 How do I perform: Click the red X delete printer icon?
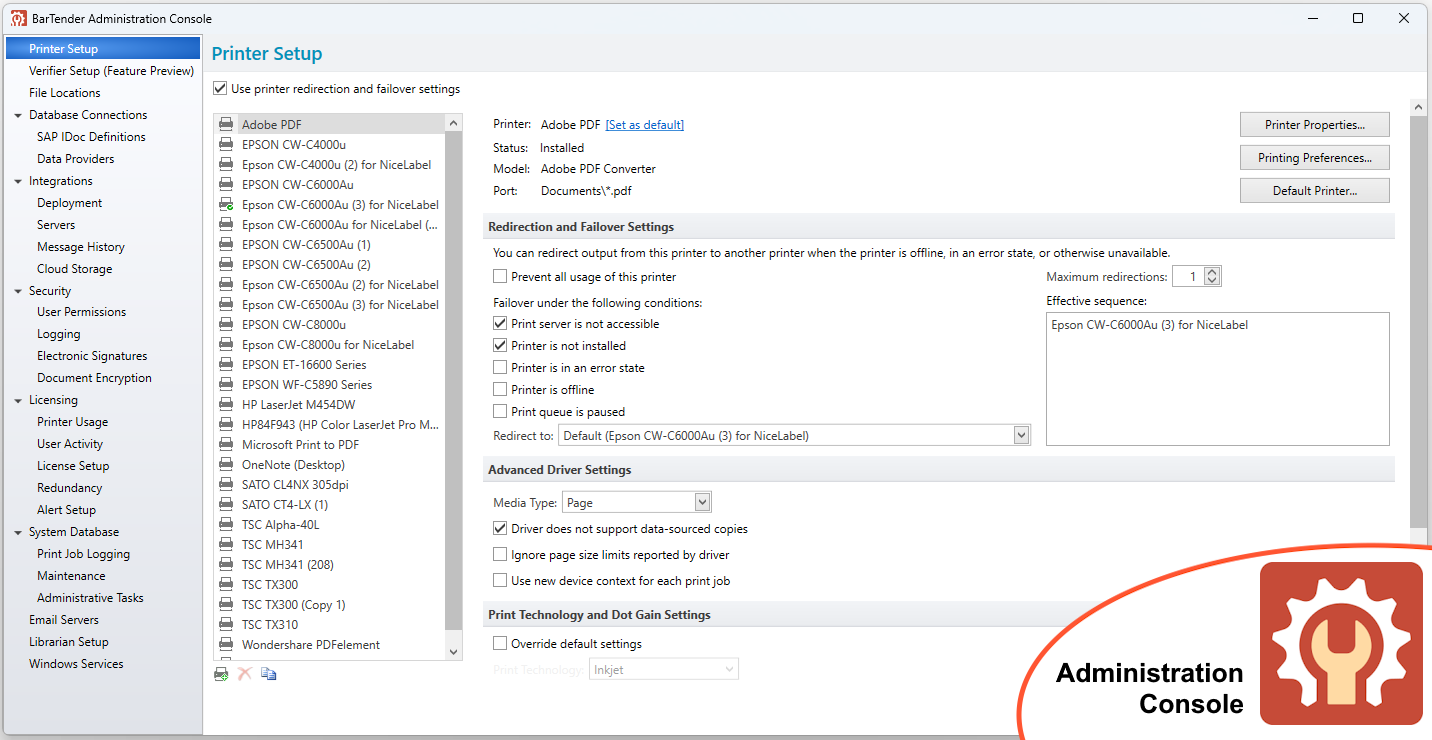click(x=244, y=674)
